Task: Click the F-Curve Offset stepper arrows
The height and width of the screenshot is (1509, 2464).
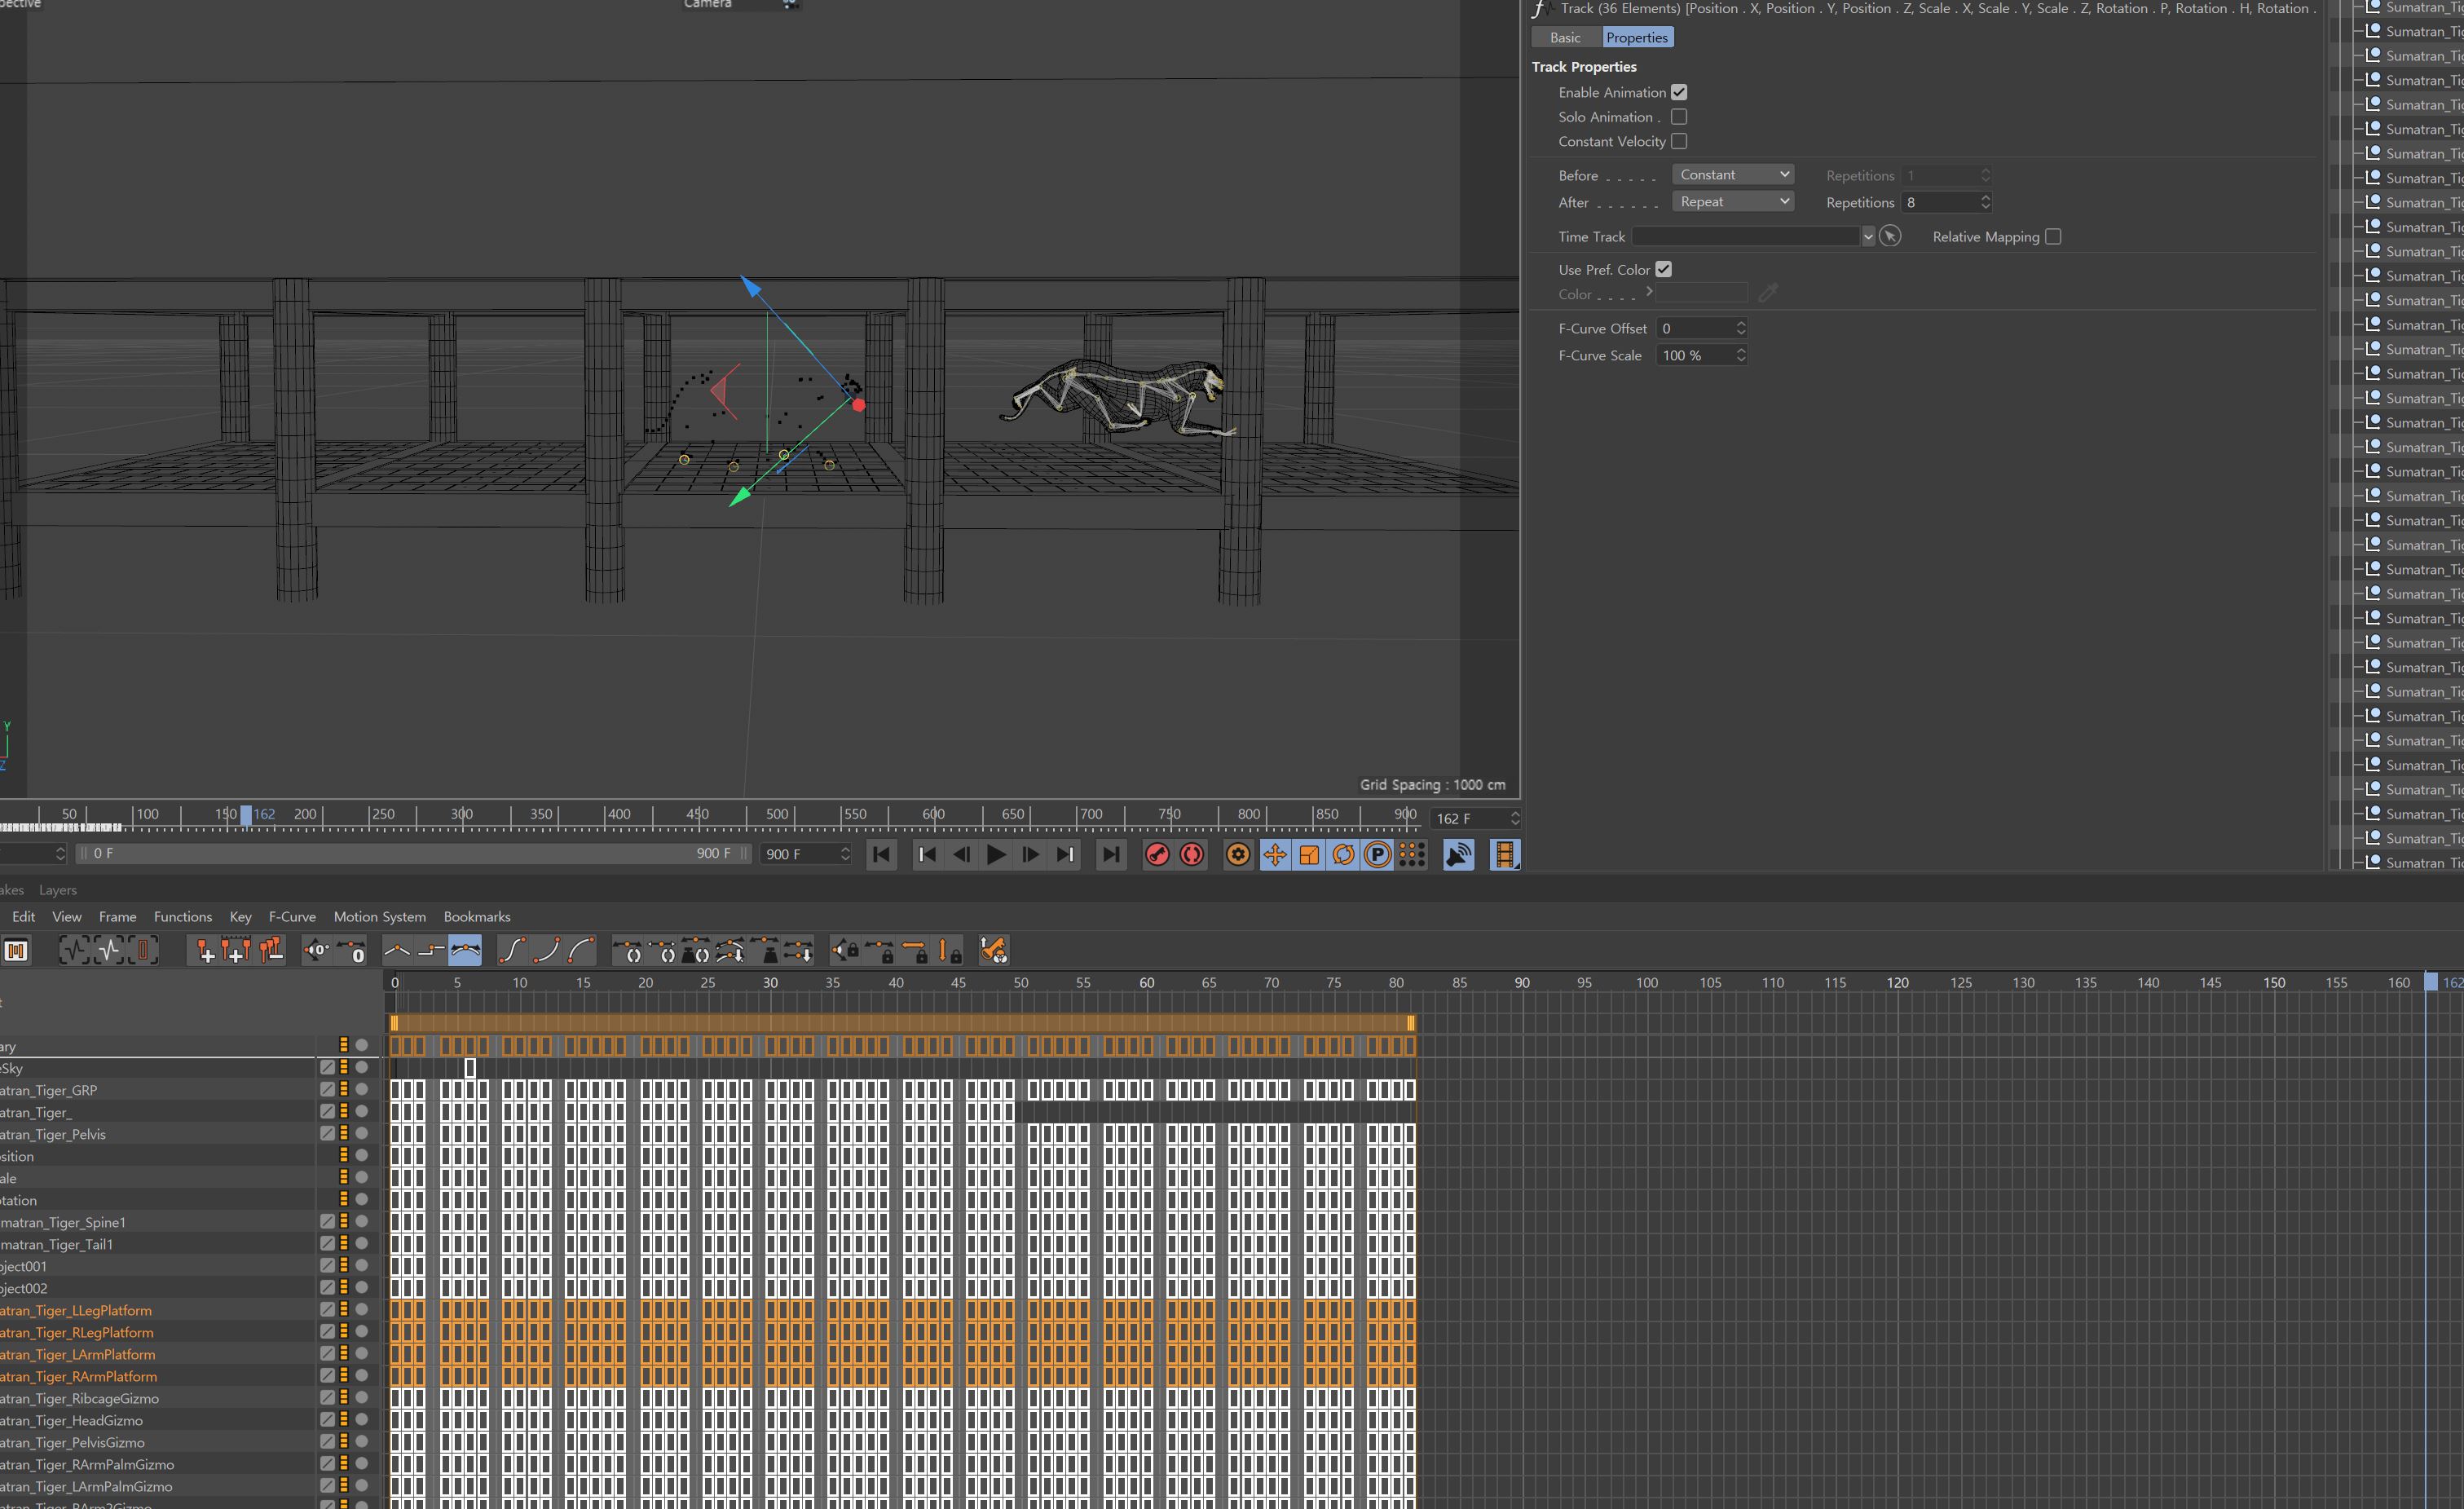Action: click(x=1740, y=328)
